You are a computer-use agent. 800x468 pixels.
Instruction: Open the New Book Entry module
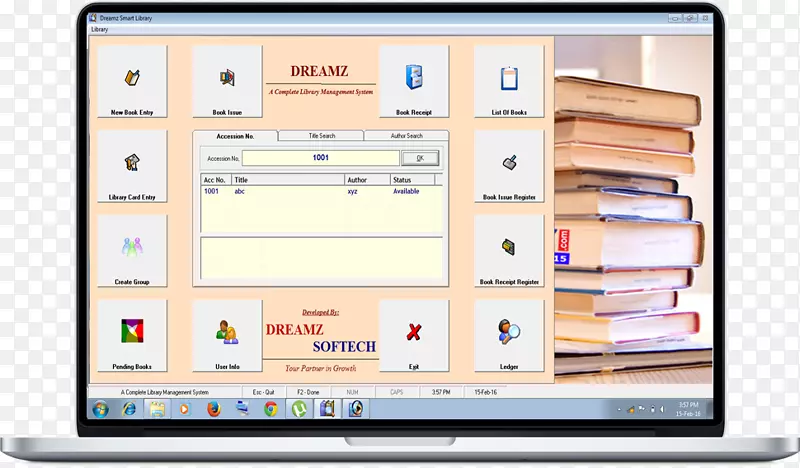coord(131,80)
